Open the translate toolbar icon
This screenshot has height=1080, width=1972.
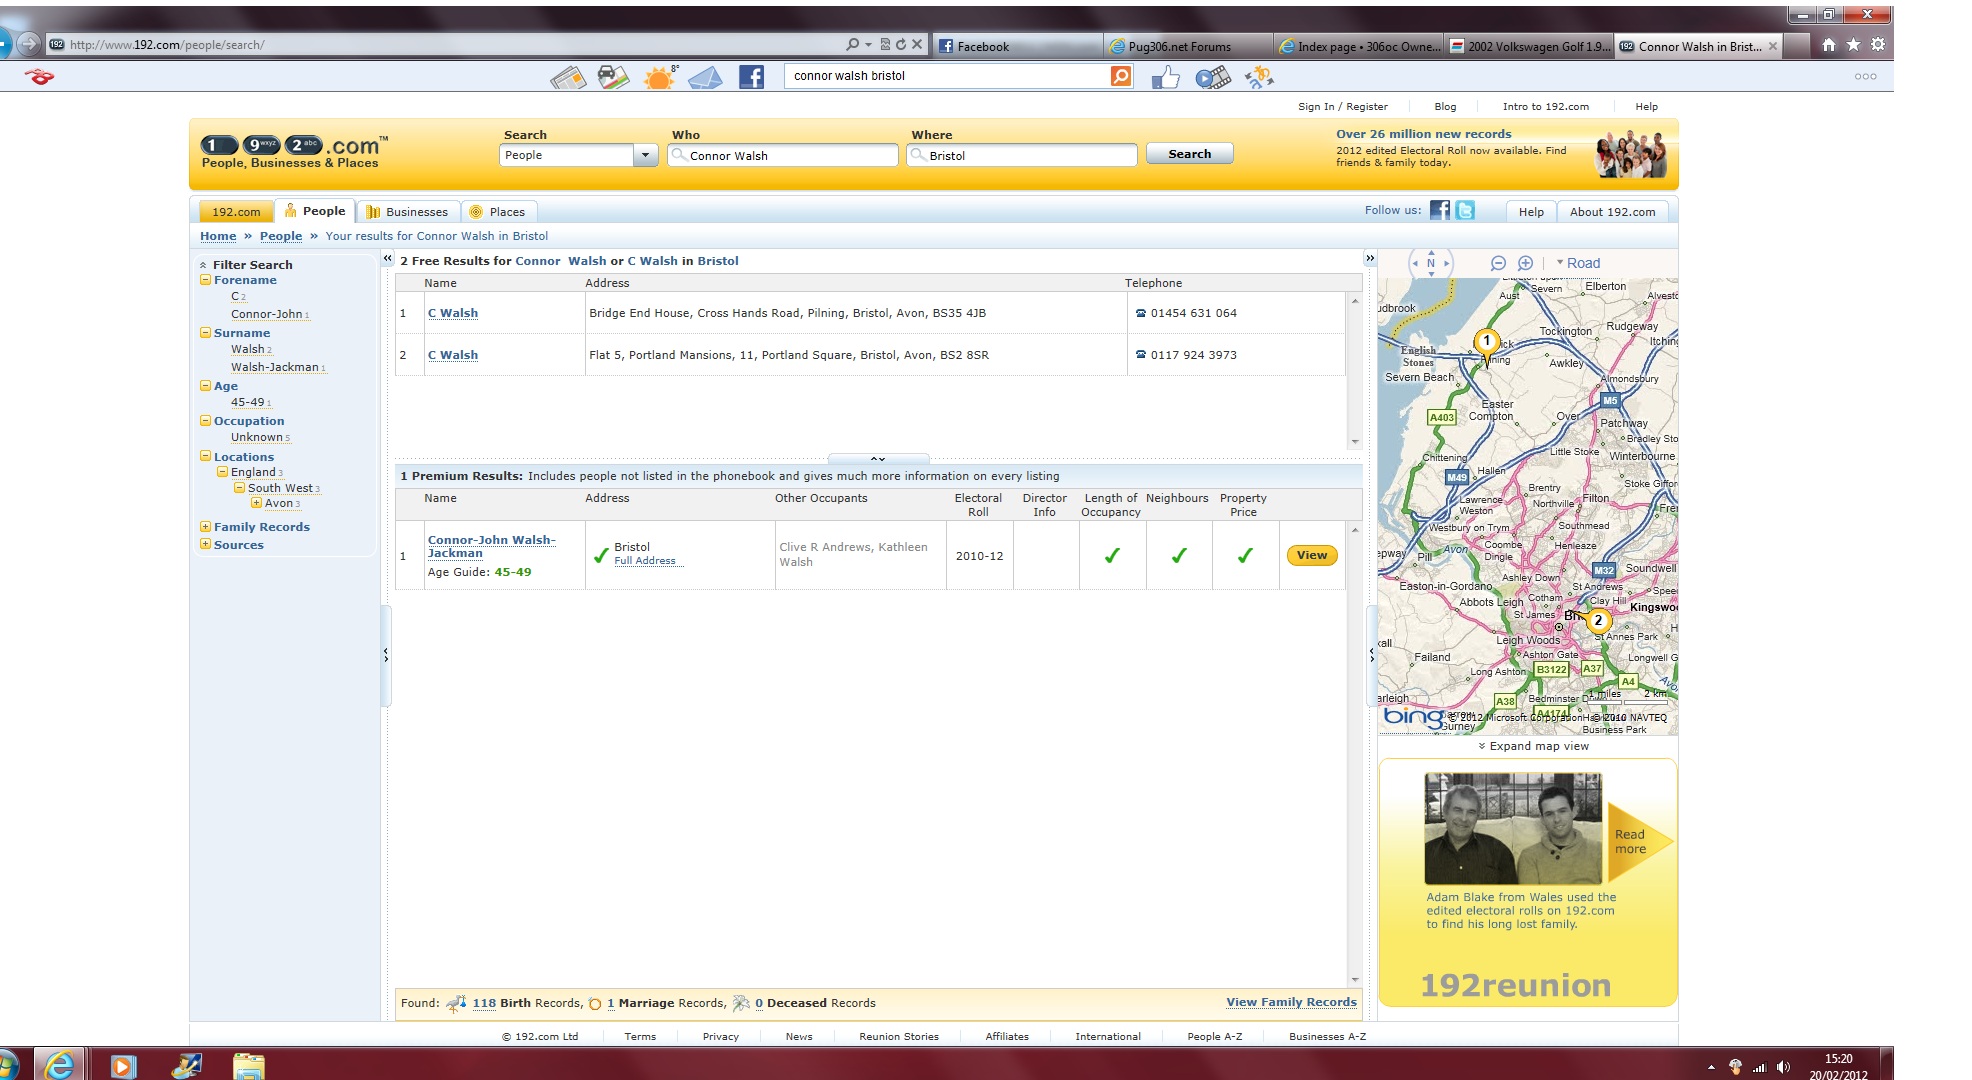pyautogui.click(x=1259, y=77)
